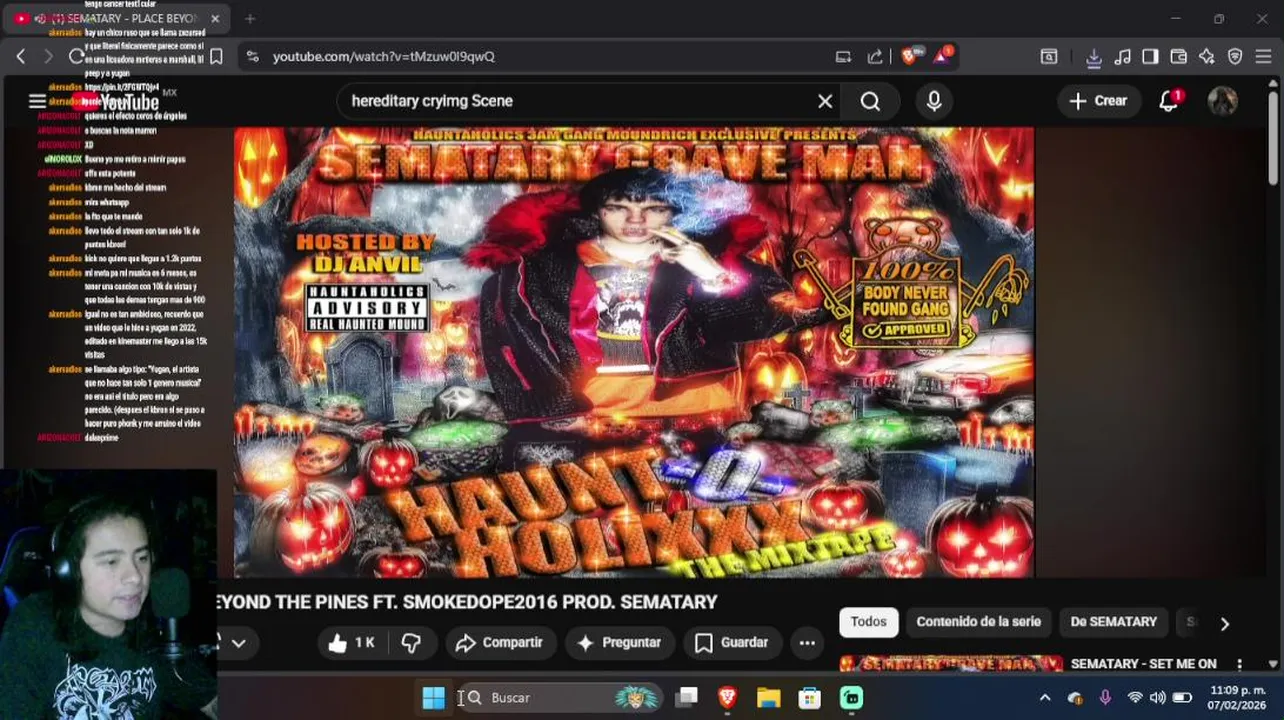Open a new browser tab with plus
The height and width of the screenshot is (720, 1284).
(250, 18)
